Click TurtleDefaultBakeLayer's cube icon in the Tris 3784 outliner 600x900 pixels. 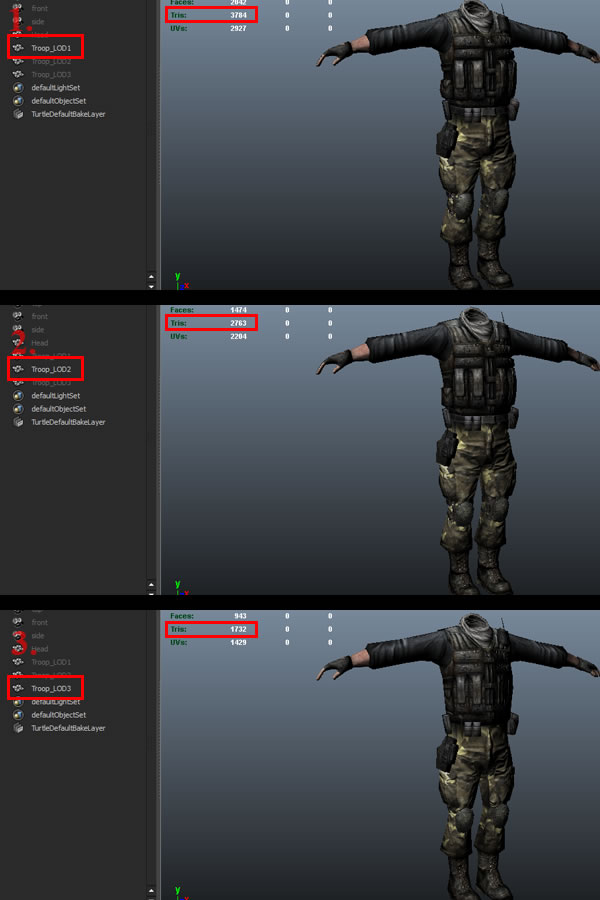click(x=18, y=114)
